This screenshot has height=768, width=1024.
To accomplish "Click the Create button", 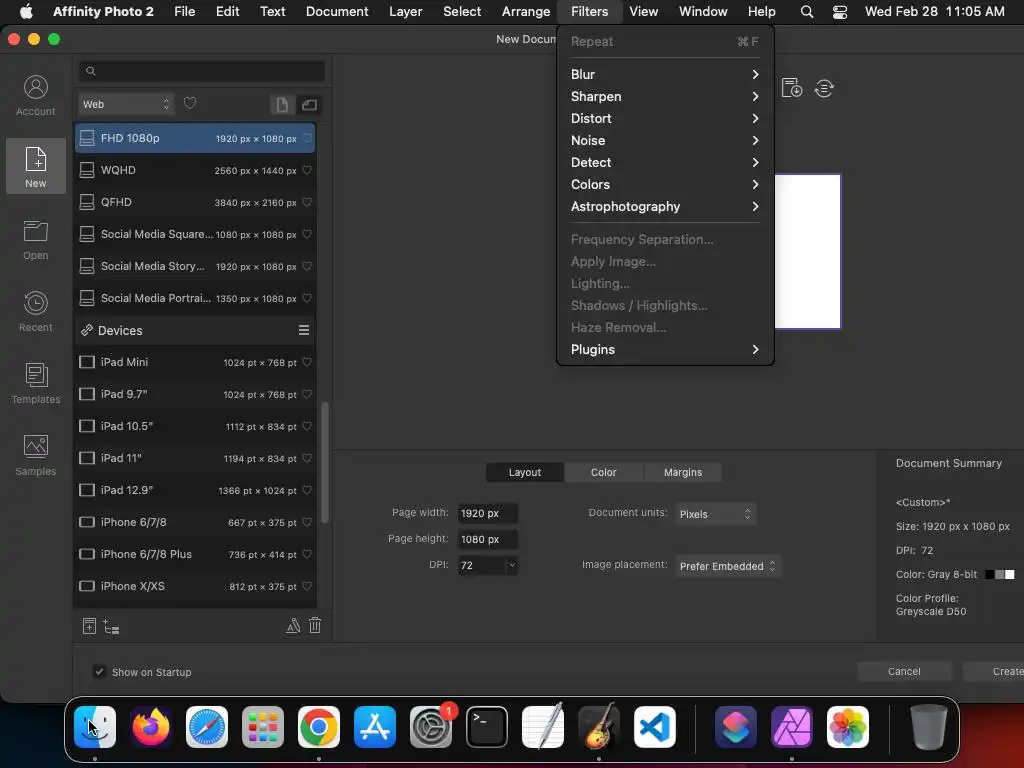I will 994,671.
